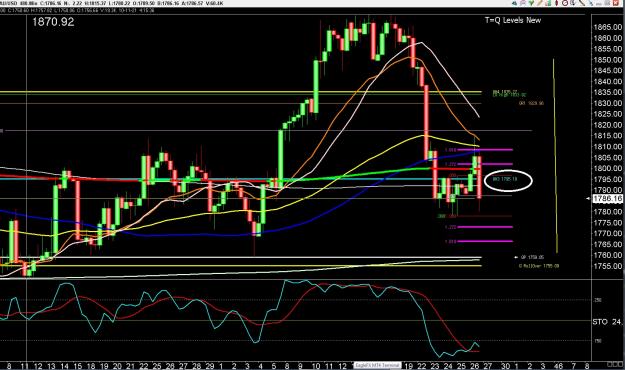625x370 pixels.
Task: Click the 1850.00 price scale label
Action: (608, 60)
